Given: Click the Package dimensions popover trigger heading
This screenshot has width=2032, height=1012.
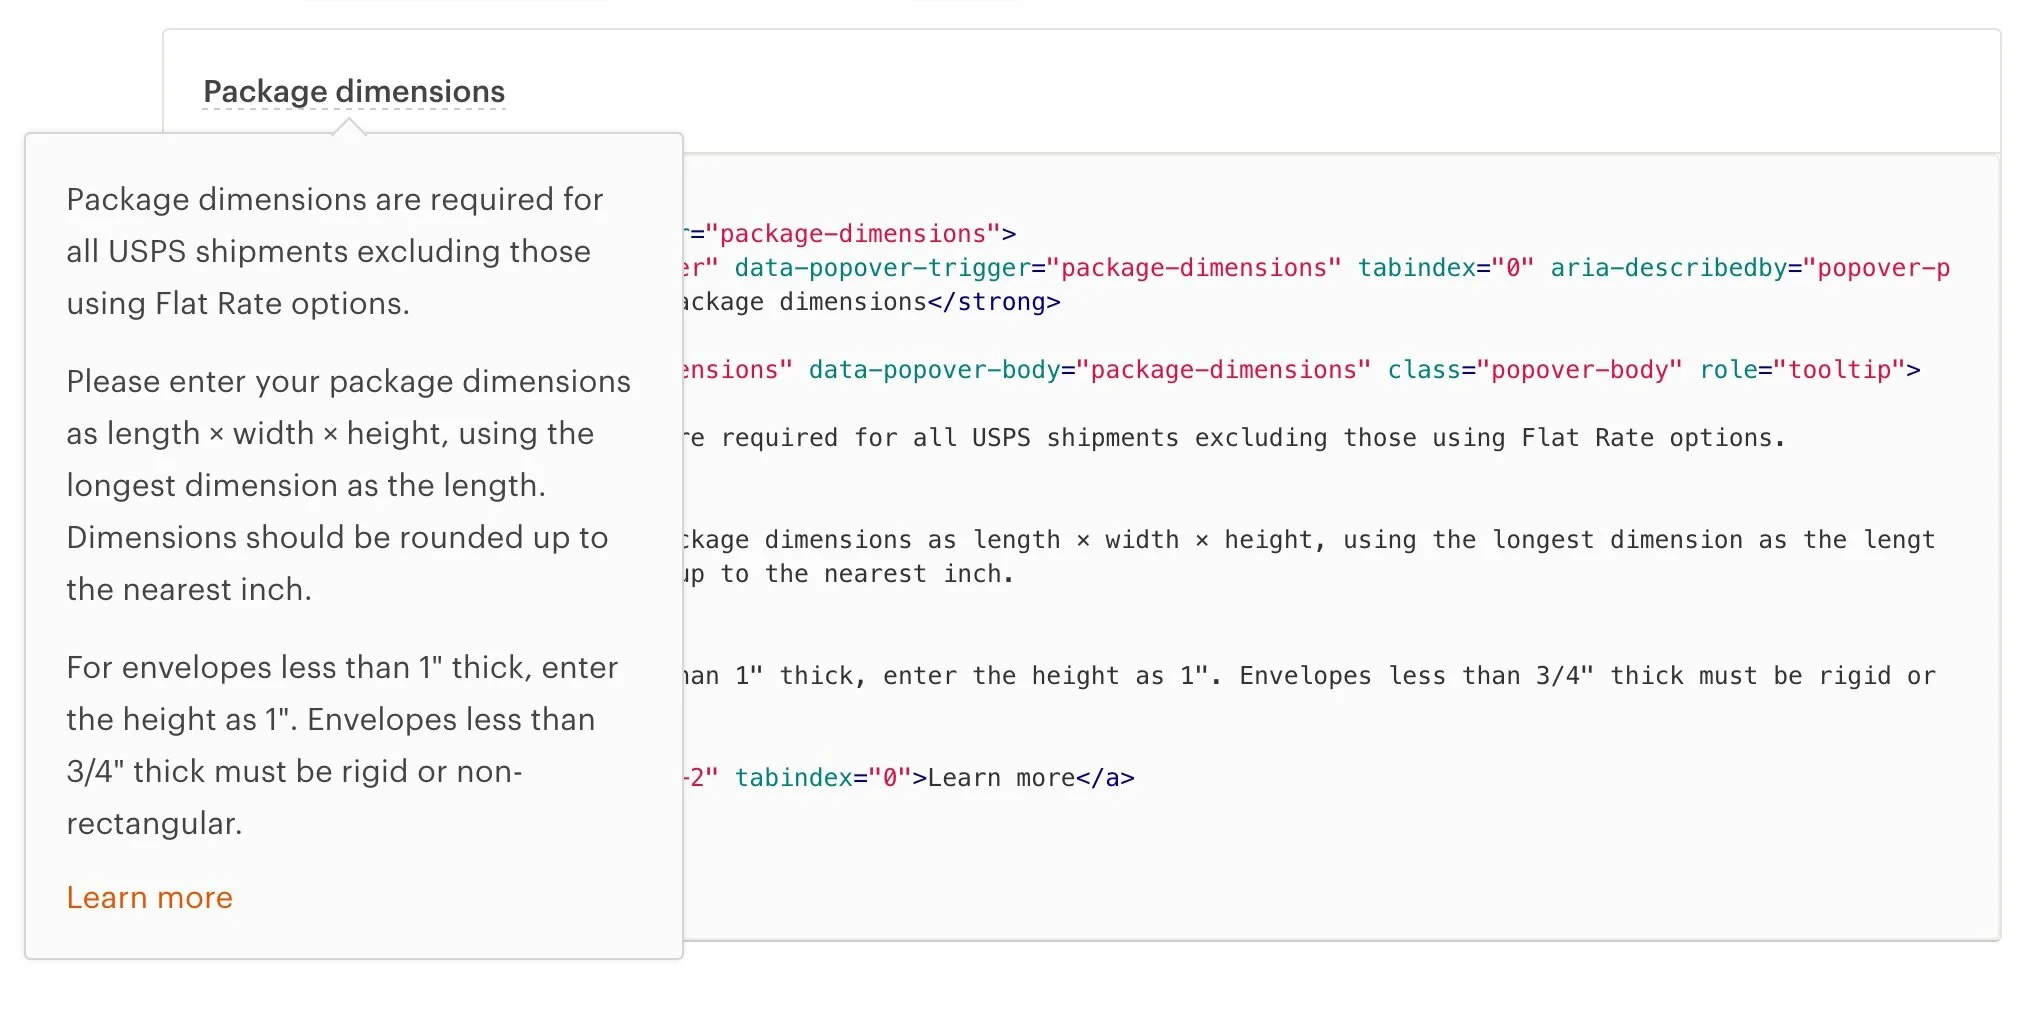Looking at the screenshot, I should (x=354, y=91).
